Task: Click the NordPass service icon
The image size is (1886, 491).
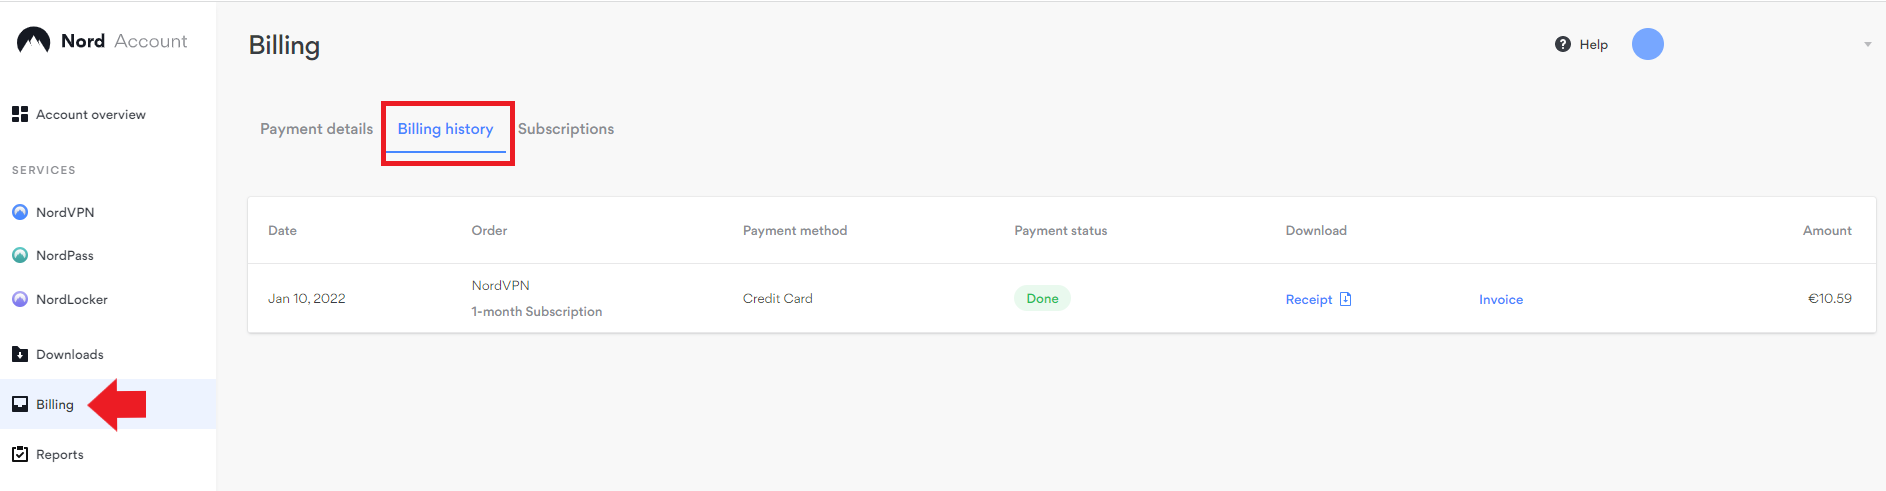Action: [x=20, y=255]
